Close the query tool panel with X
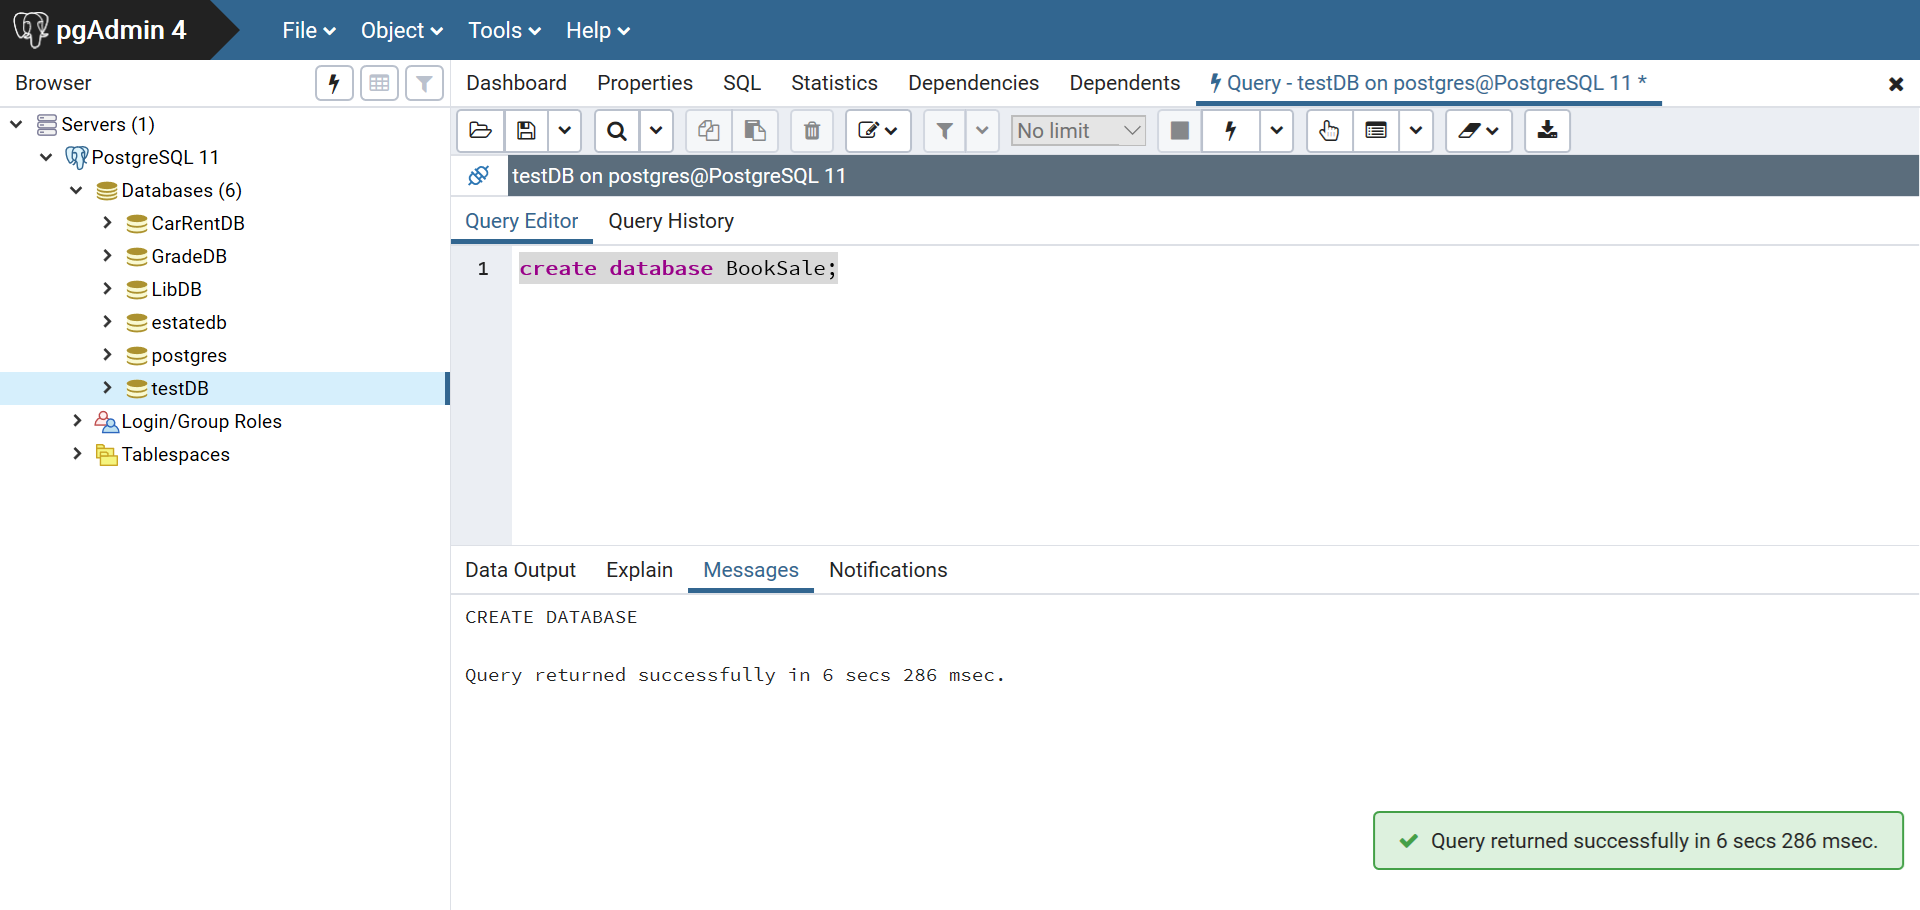Viewport: 1920px width, 910px height. click(x=1895, y=84)
